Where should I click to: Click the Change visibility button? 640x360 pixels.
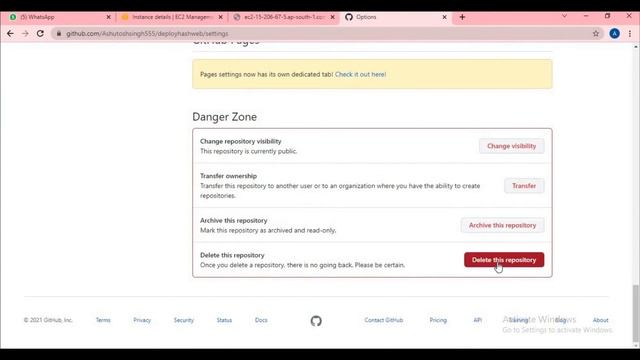click(511, 146)
